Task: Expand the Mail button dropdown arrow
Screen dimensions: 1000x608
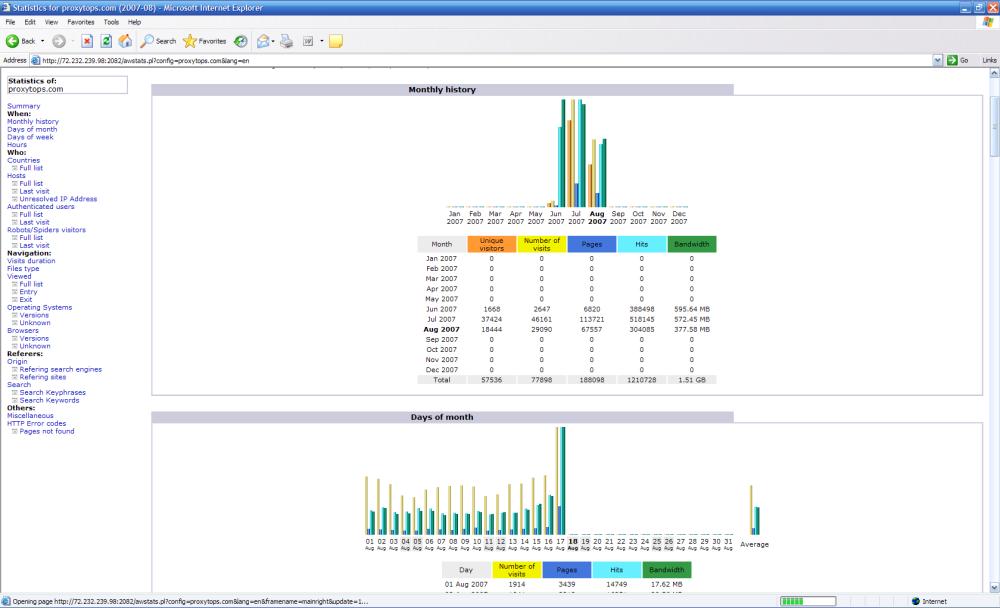Action: pos(275,41)
